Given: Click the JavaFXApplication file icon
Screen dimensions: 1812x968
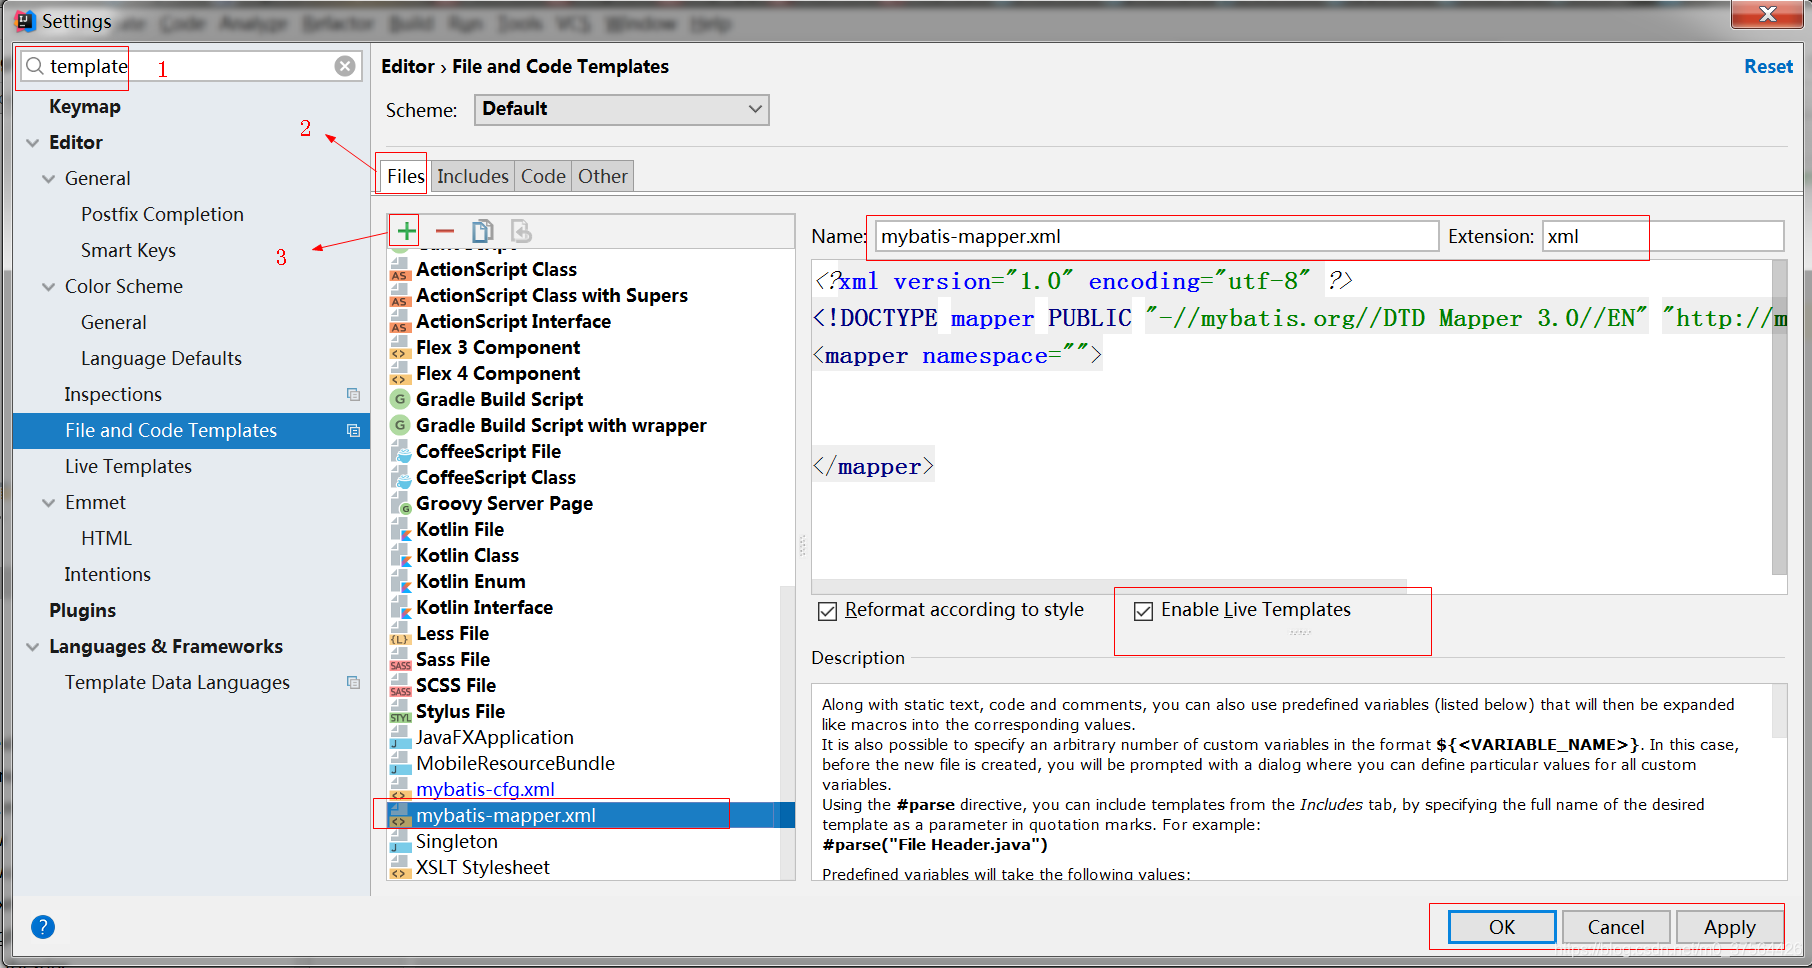Looking at the screenshot, I should pos(400,738).
